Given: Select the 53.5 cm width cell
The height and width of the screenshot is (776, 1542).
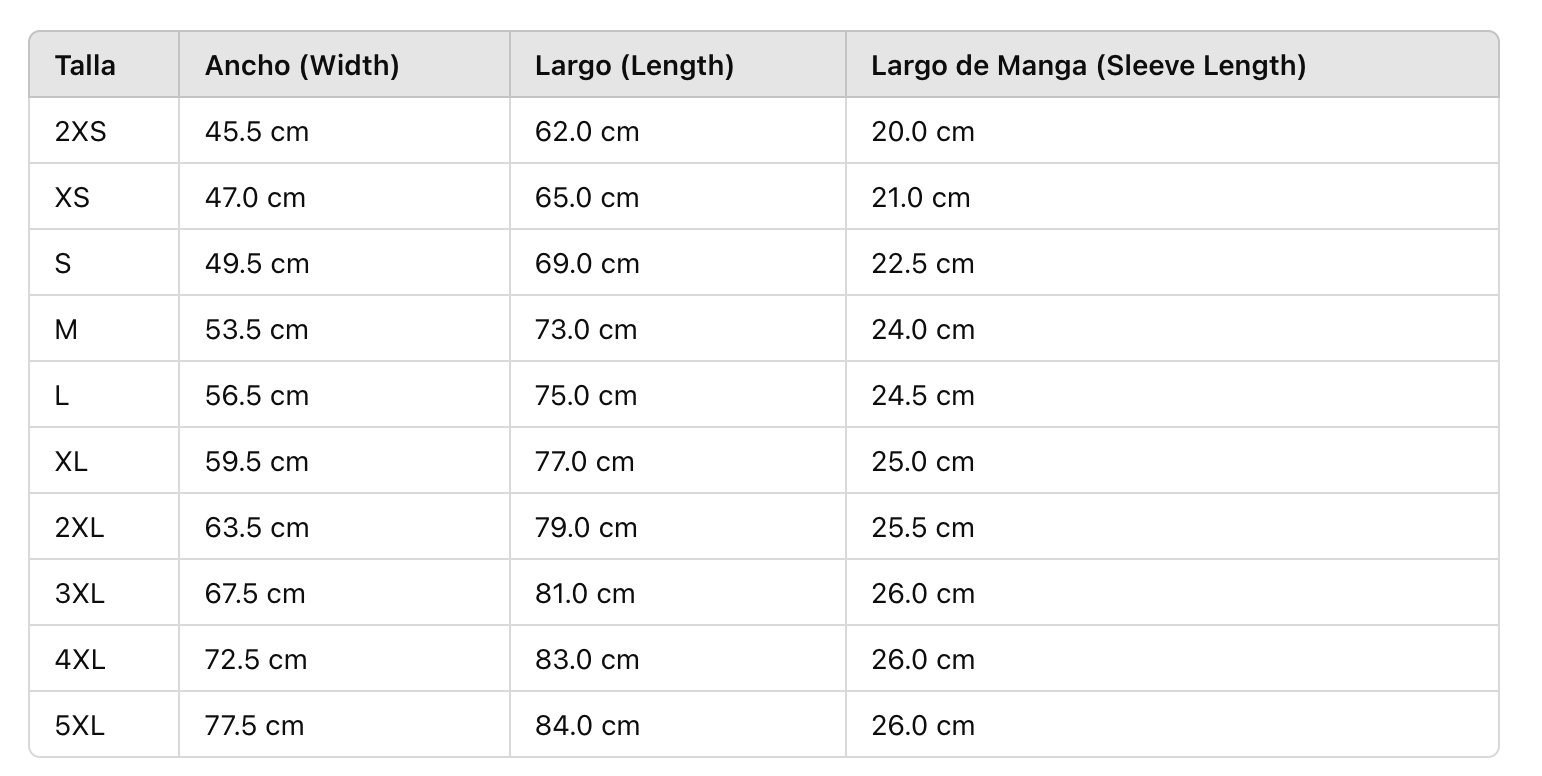Looking at the screenshot, I should [x=257, y=330].
